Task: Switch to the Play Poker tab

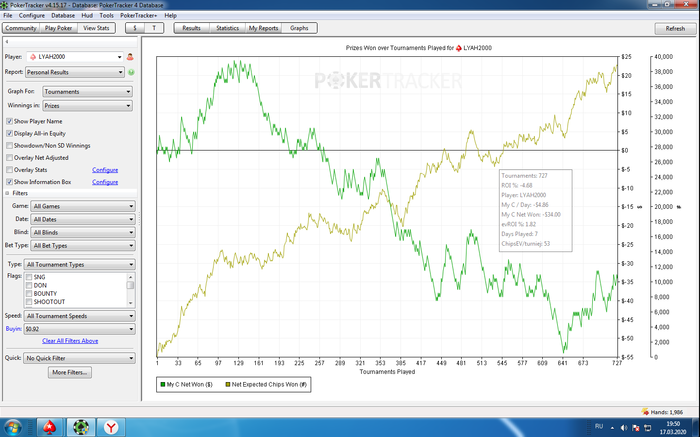Action: coord(58,28)
